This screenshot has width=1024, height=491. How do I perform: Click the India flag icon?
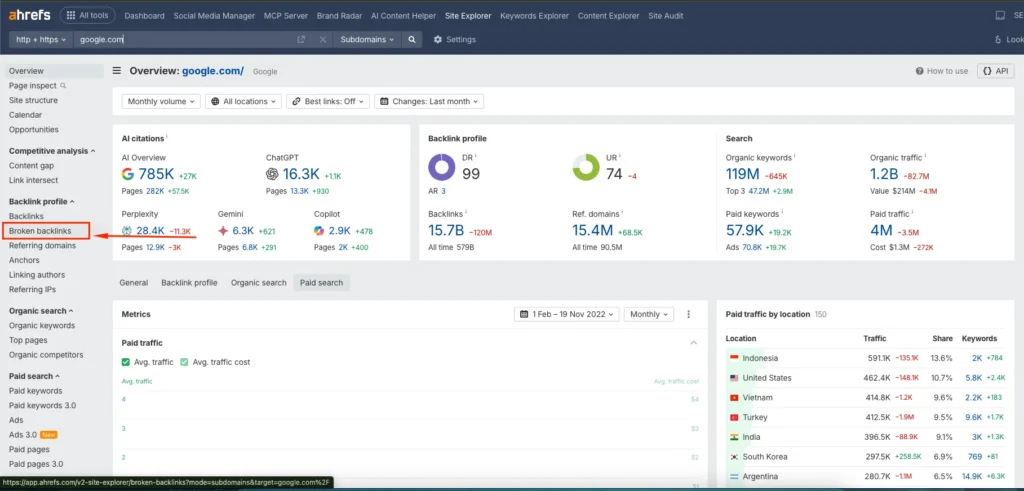733,437
